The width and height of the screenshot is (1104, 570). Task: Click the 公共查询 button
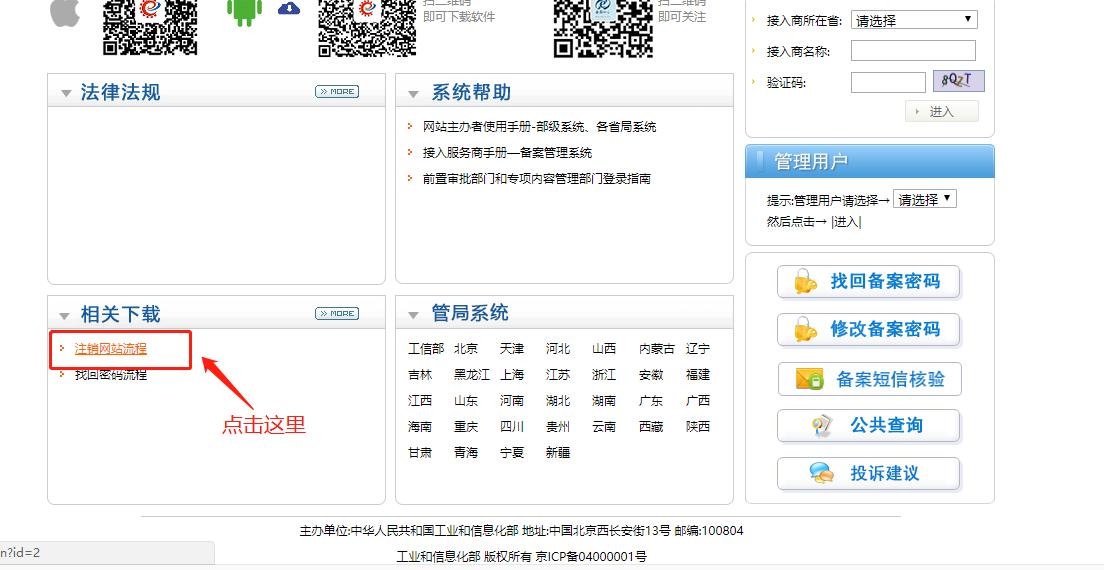click(x=869, y=426)
